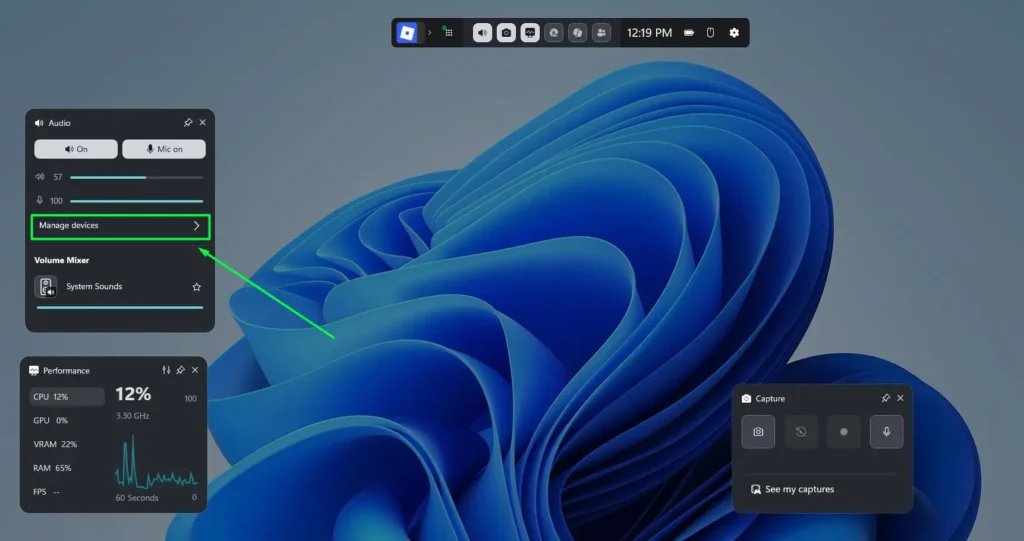This screenshot has height=541, width=1024.
Task: Select the FPS metric tab
Action: (67, 492)
